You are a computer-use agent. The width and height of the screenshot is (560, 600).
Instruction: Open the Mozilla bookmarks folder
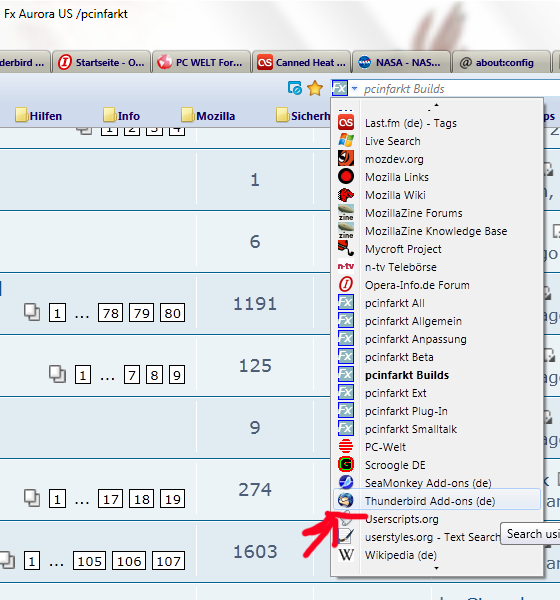point(208,115)
